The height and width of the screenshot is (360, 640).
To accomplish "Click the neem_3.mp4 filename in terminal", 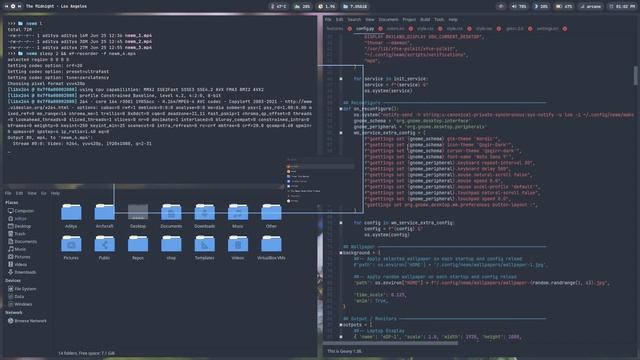I will click(138, 47).
